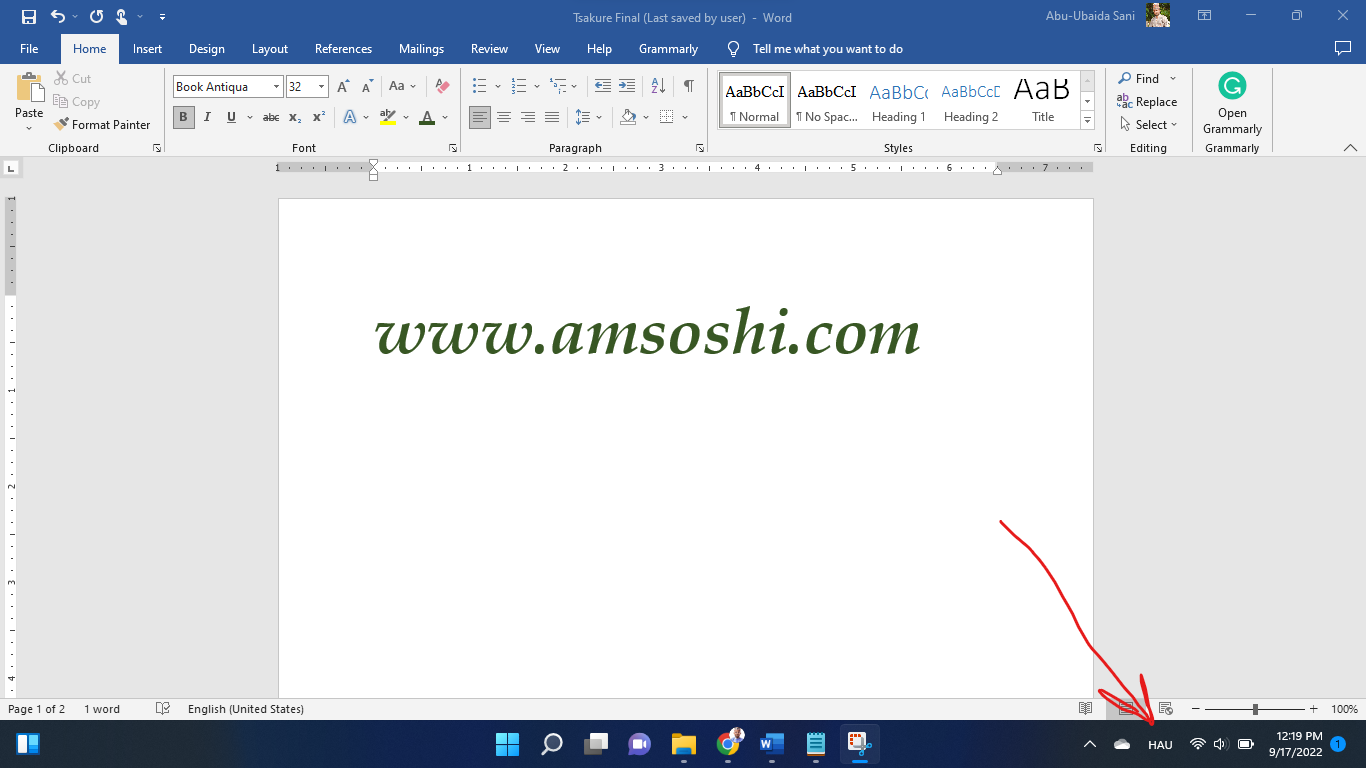Switch to the Insert tab
Viewport: 1366px width, 768px height.
[147, 49]
